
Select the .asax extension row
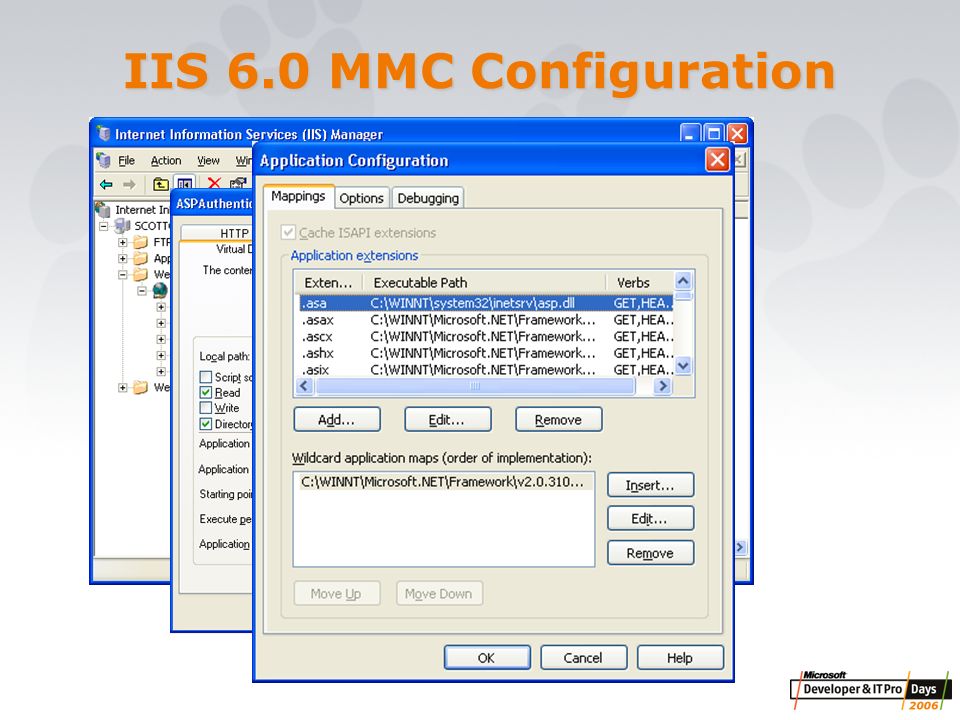(486, 320)
